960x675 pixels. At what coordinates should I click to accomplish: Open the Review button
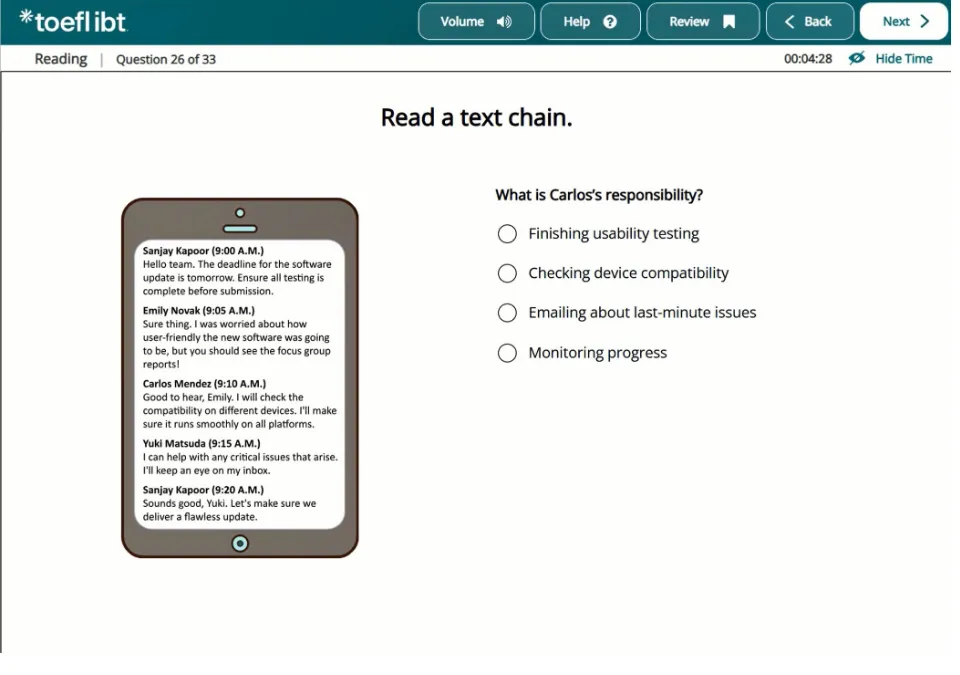703,21
